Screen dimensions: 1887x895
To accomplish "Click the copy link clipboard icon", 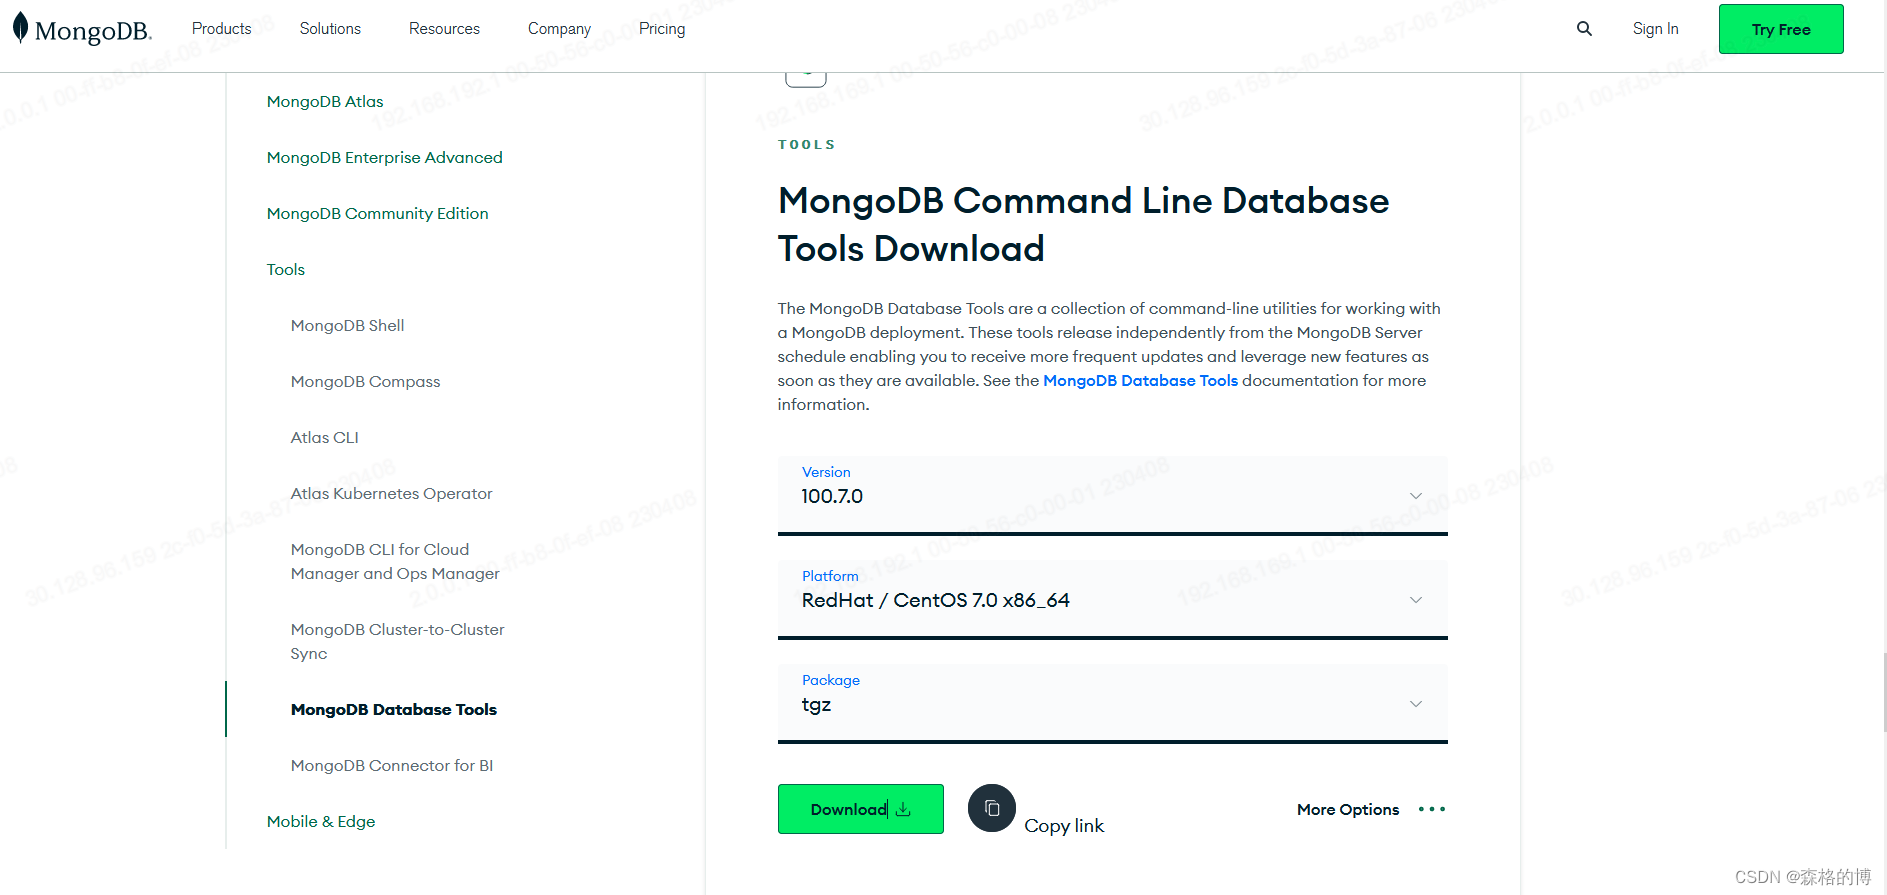I will click(x=992, y=808).
